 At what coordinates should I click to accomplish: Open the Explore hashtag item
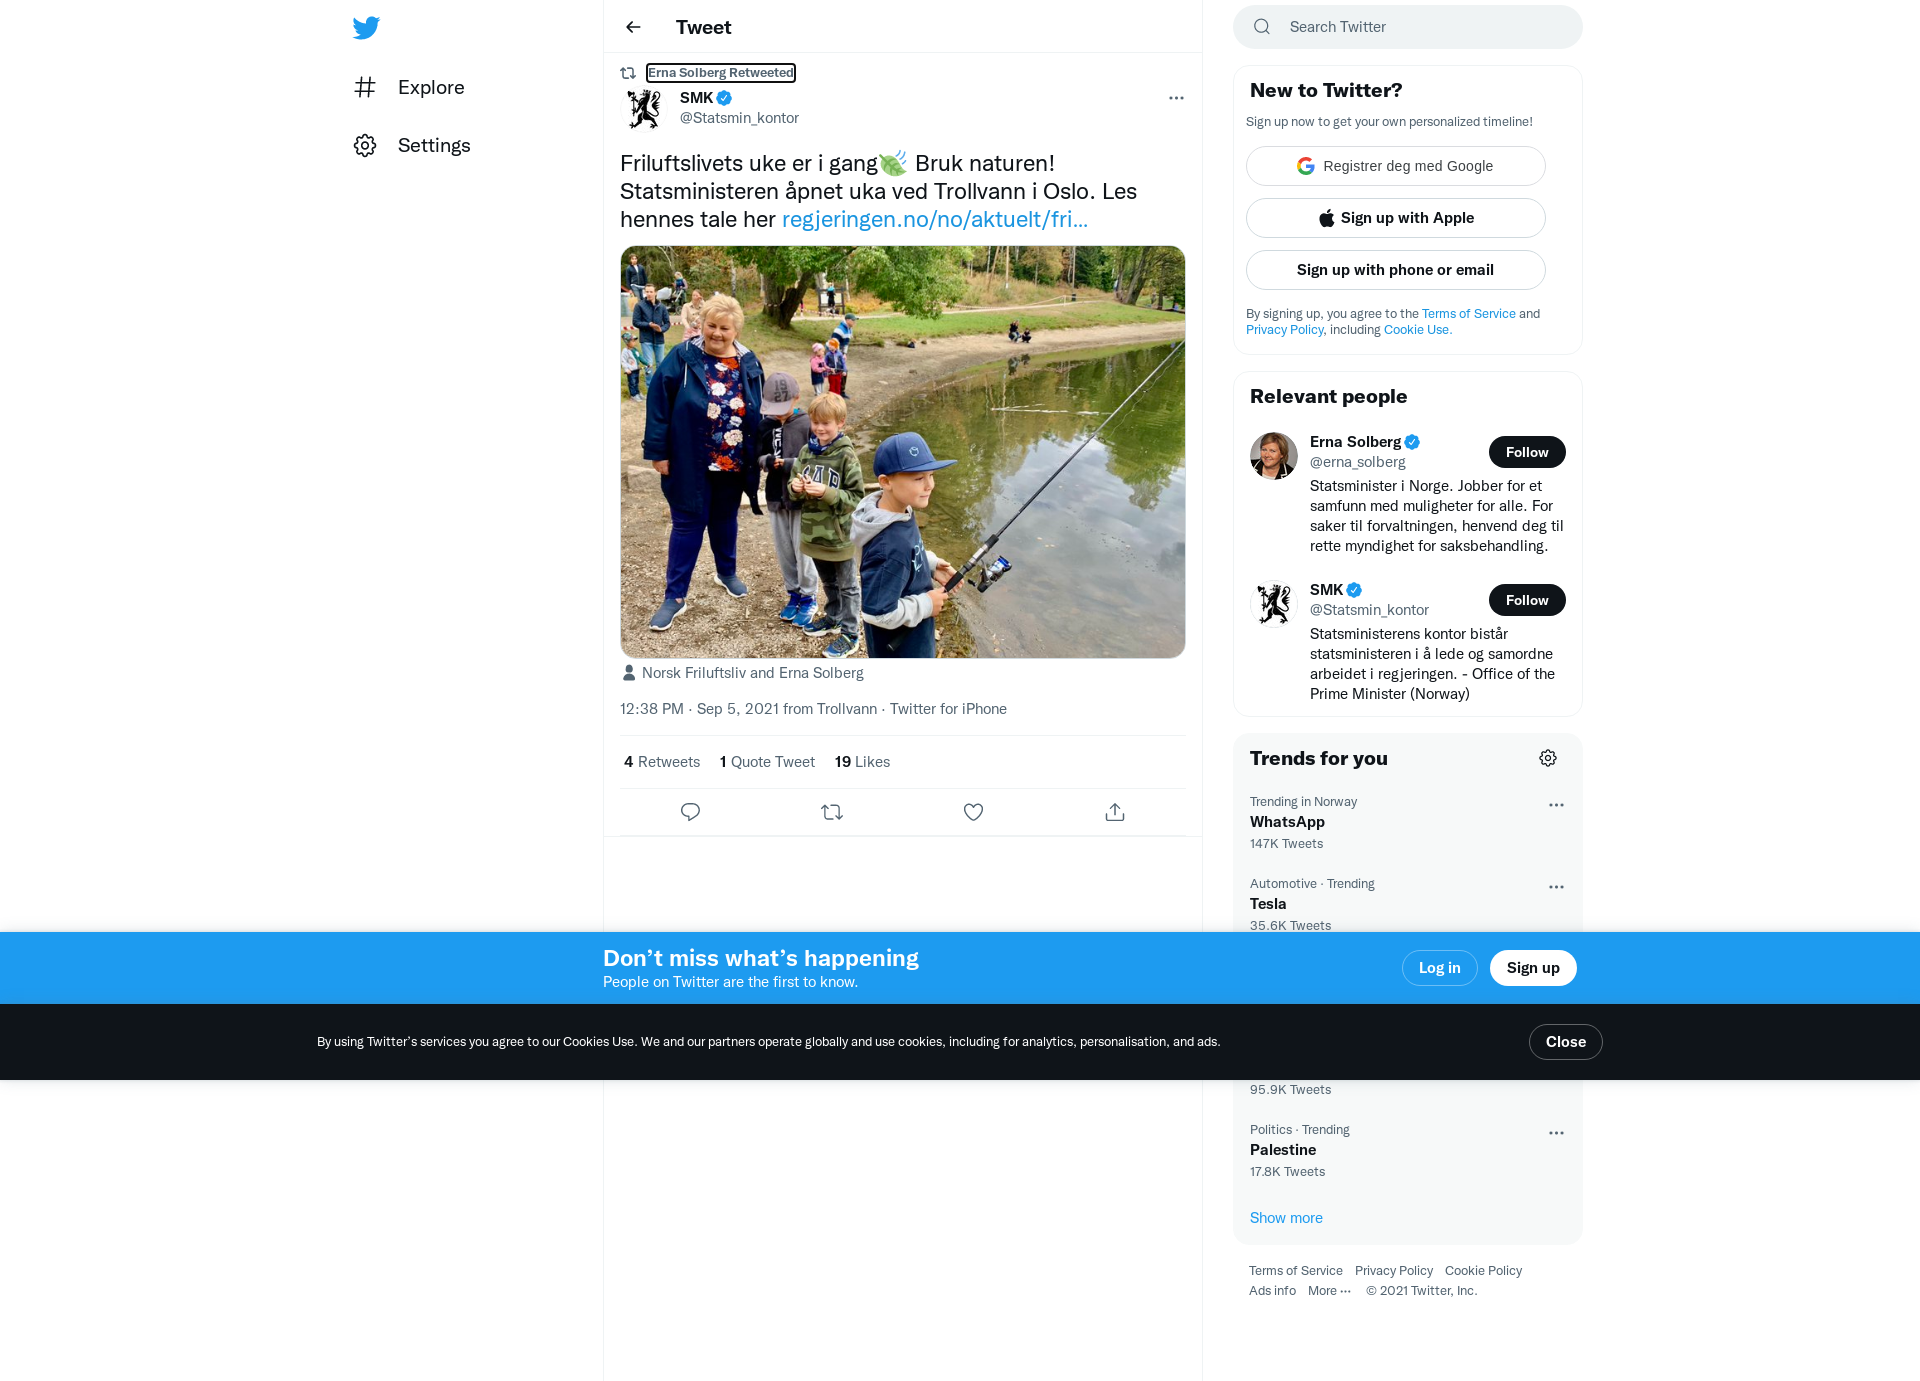[409, 87]
